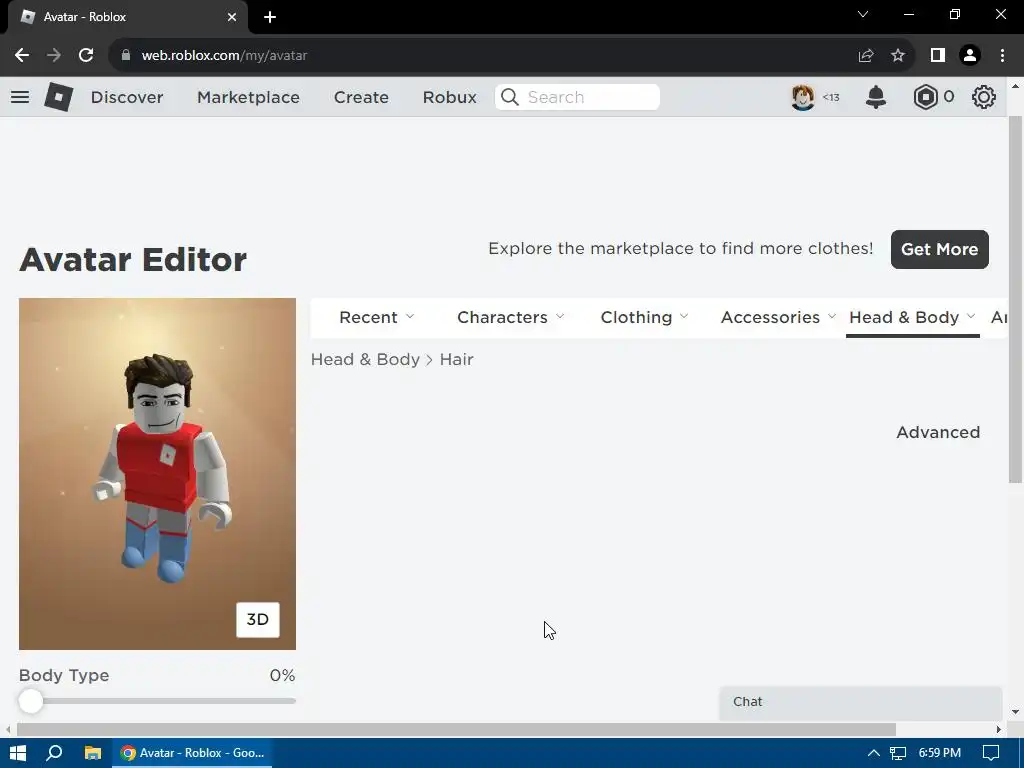Screen dimensions: 1024x768
Task: Open the Windows Start menu
Action: click(18, 753)
